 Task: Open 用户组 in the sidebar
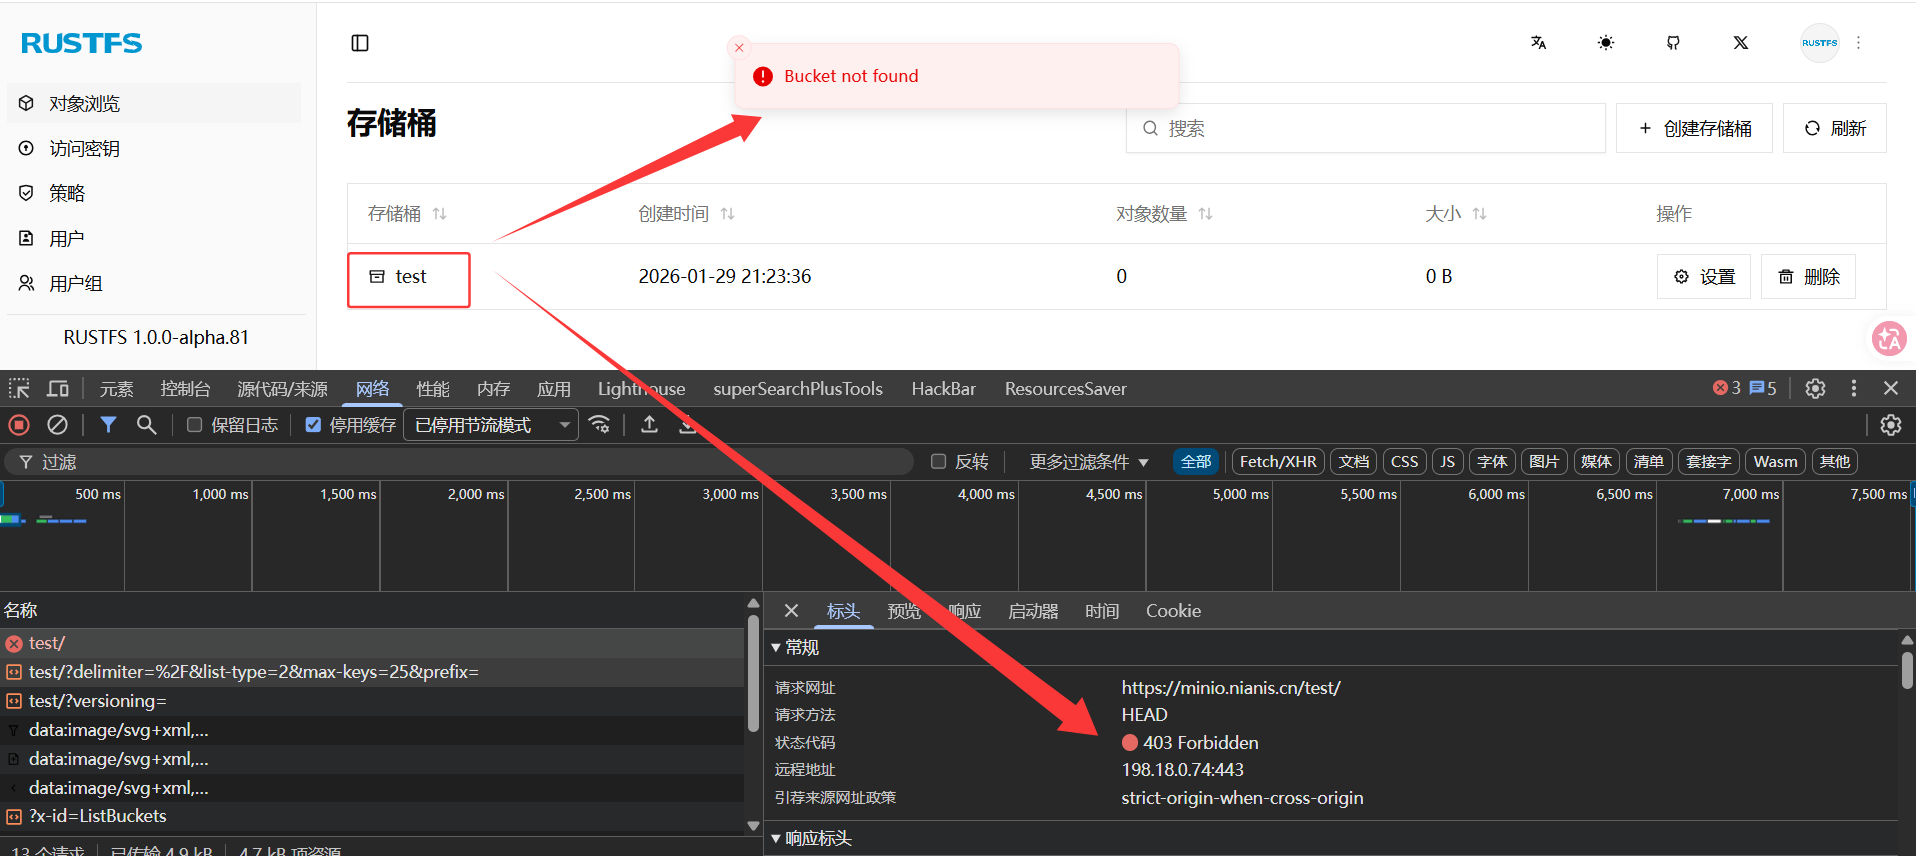pyautogui.click(x=154, y=283)
